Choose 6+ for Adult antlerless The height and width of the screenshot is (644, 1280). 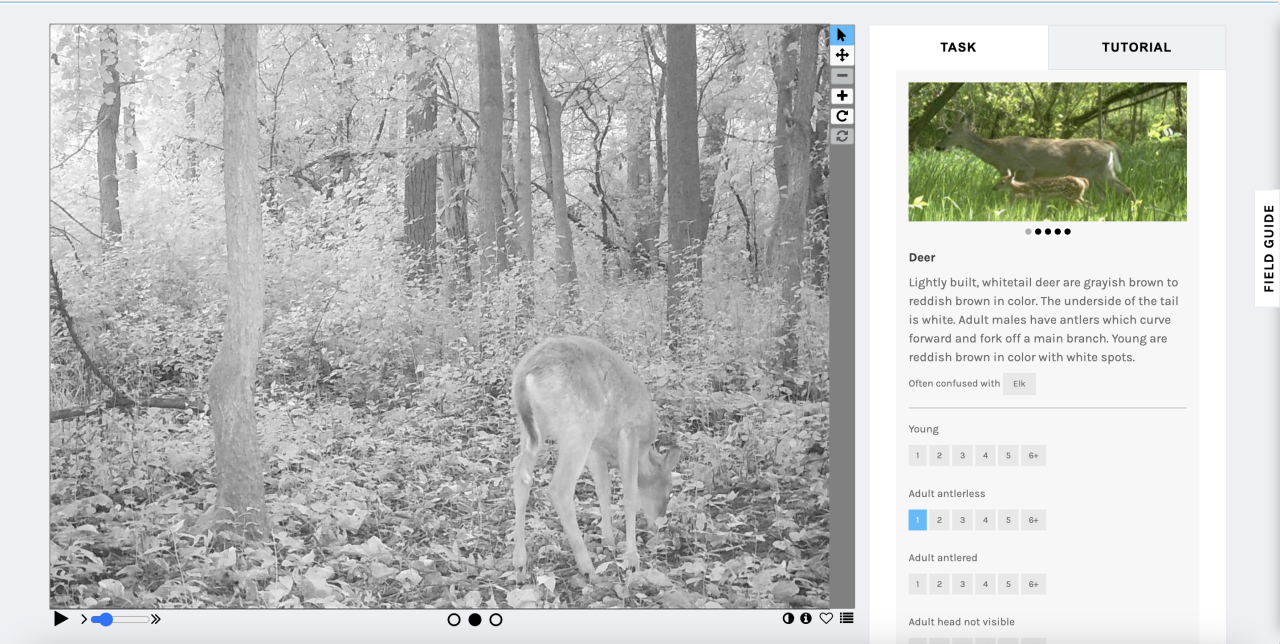click(x=1034, y=520)
